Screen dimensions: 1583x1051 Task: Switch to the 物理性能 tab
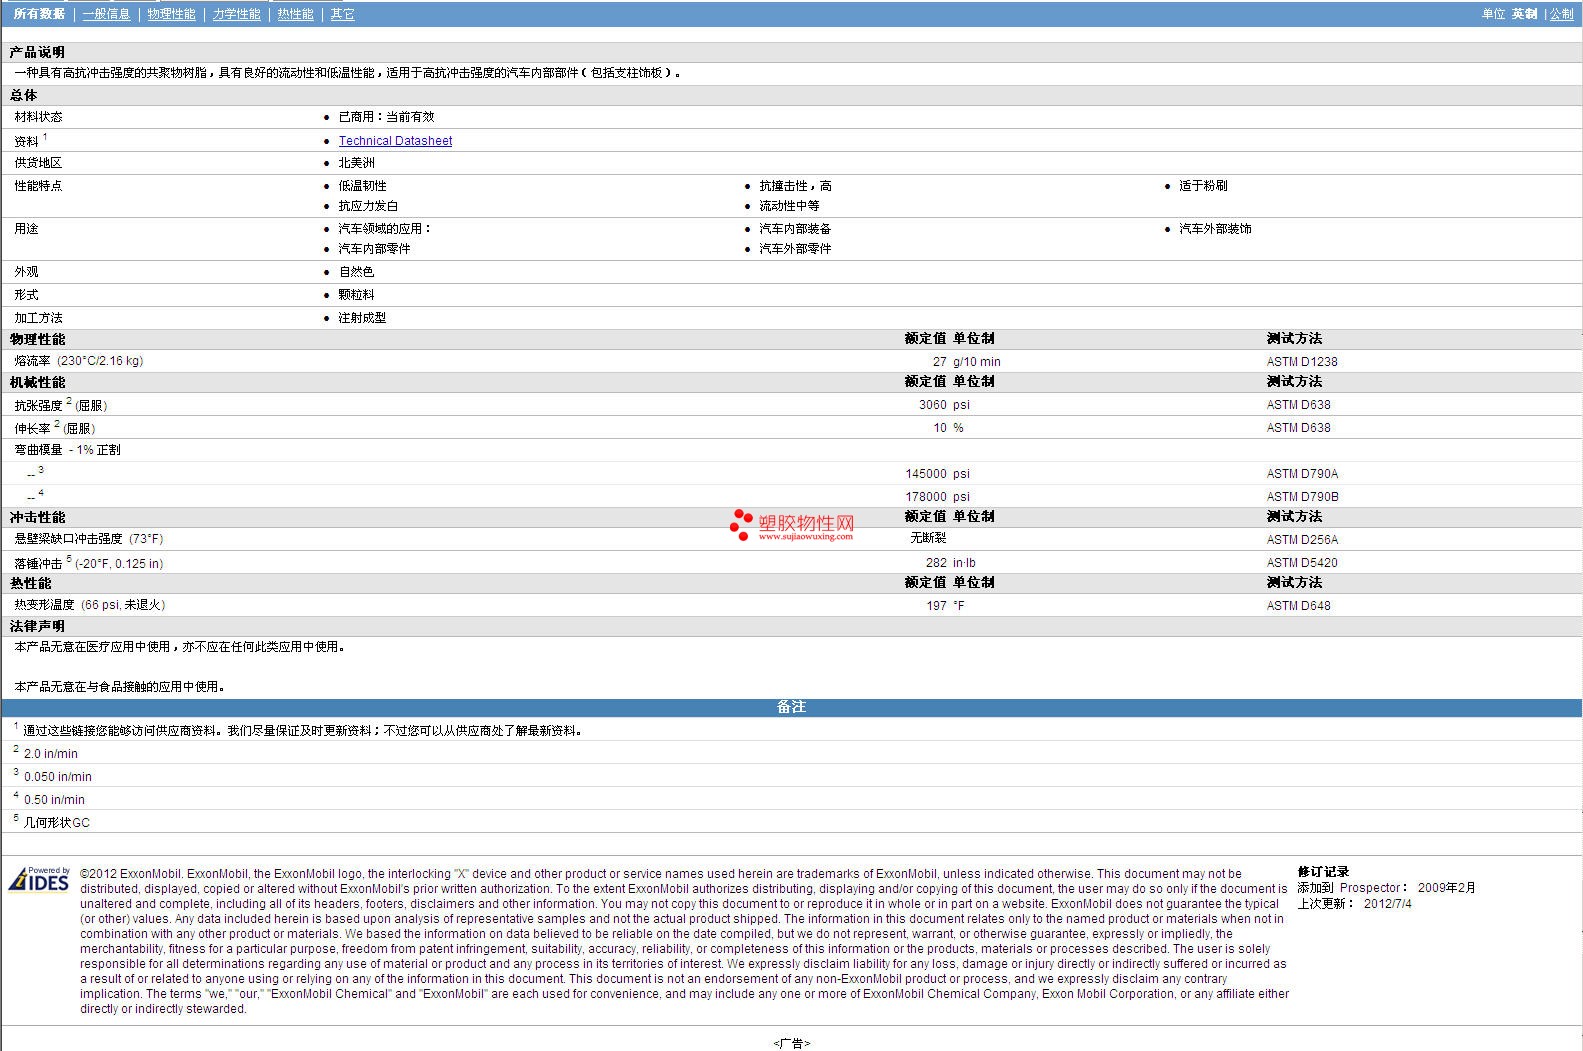171,14
